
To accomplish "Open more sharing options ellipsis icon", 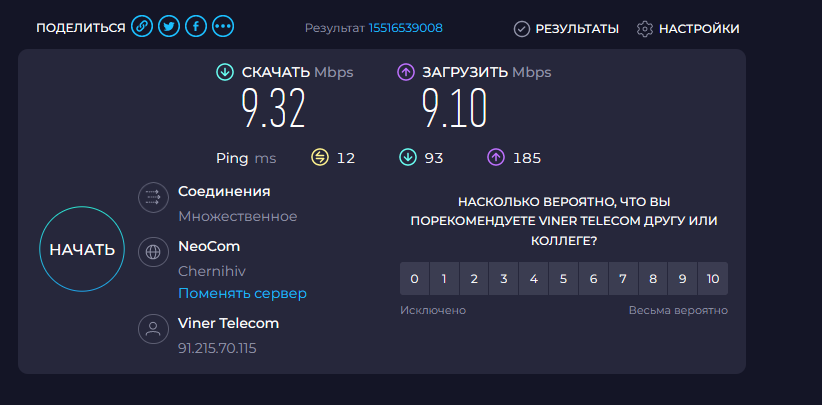I will point(223,26).
